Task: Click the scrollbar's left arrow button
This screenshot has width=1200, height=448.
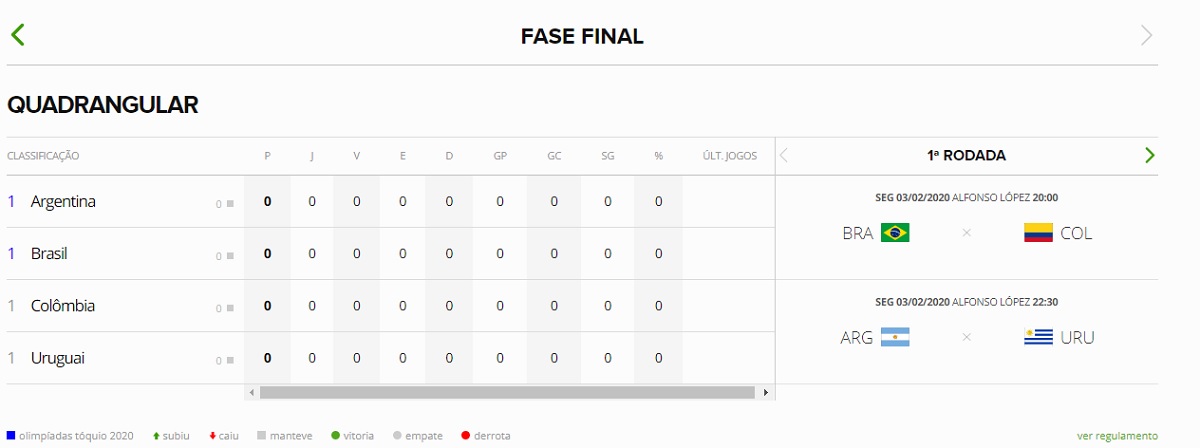Action: click(x=251, y=393)
